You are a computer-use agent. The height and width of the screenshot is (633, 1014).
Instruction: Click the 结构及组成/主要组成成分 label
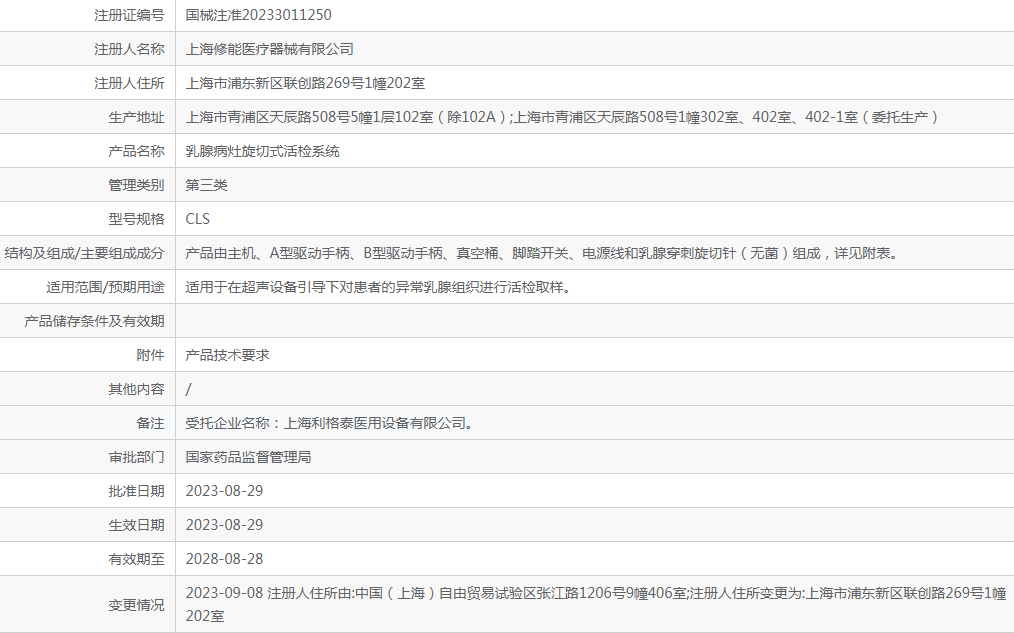[84, 253]
